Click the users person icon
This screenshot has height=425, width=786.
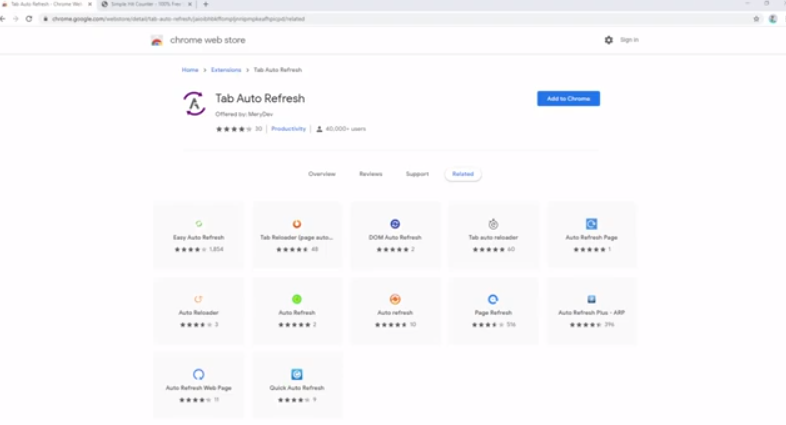coord(319,129)
